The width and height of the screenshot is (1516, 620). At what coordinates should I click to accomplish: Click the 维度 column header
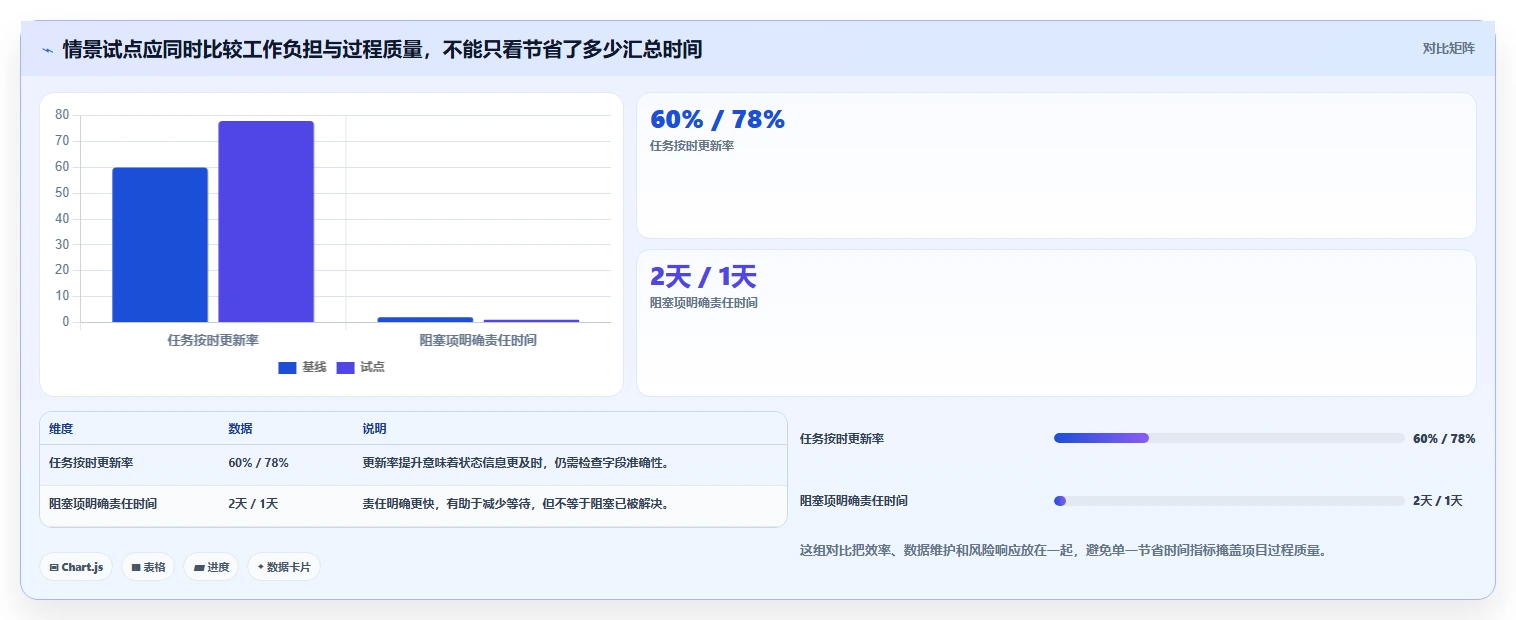(61, 429)
